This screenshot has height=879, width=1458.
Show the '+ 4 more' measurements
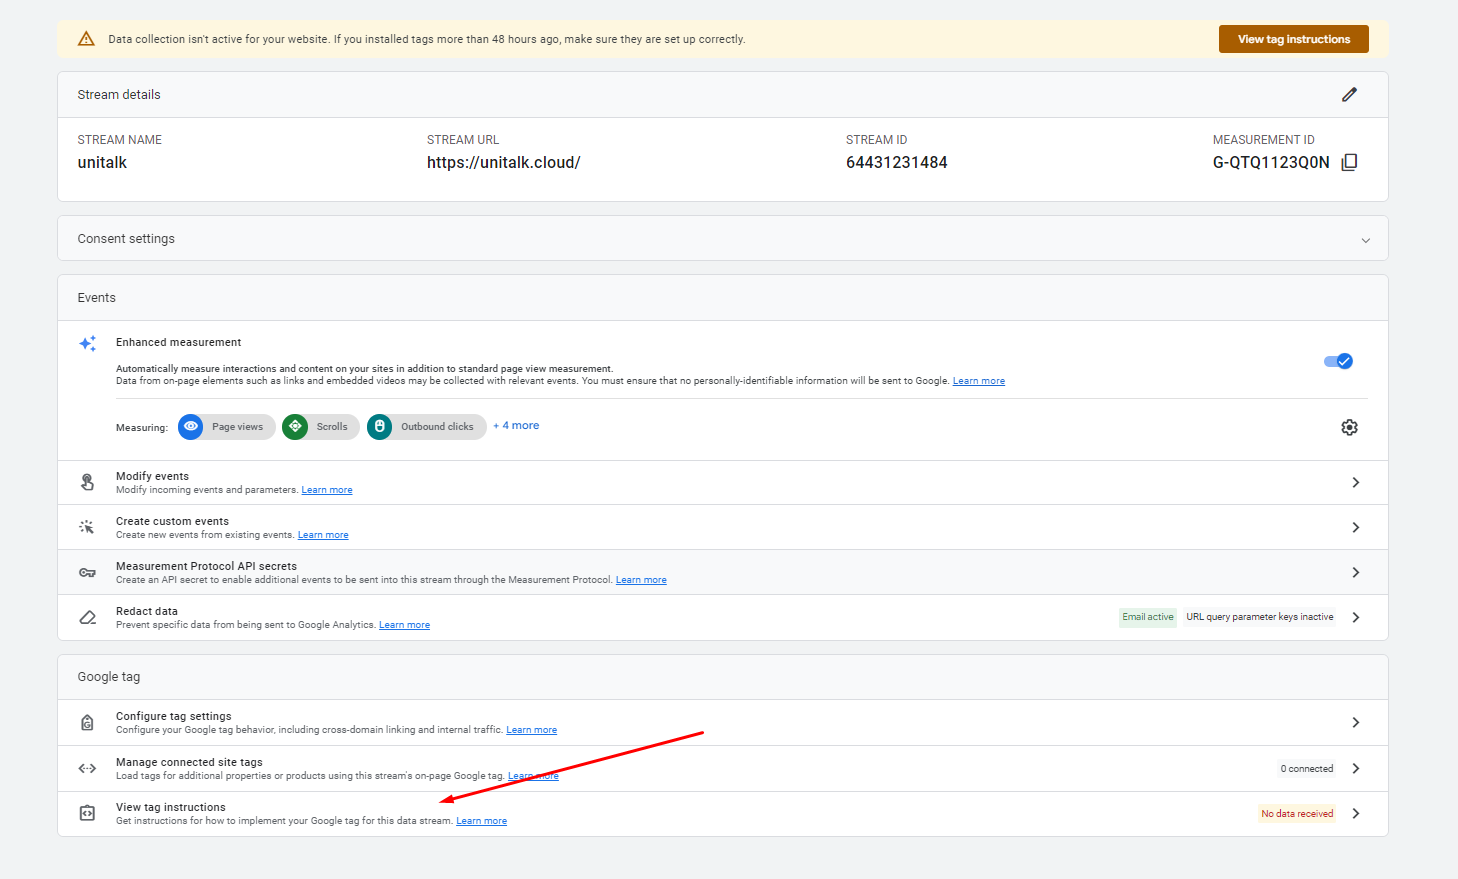(x=516, y=426)
